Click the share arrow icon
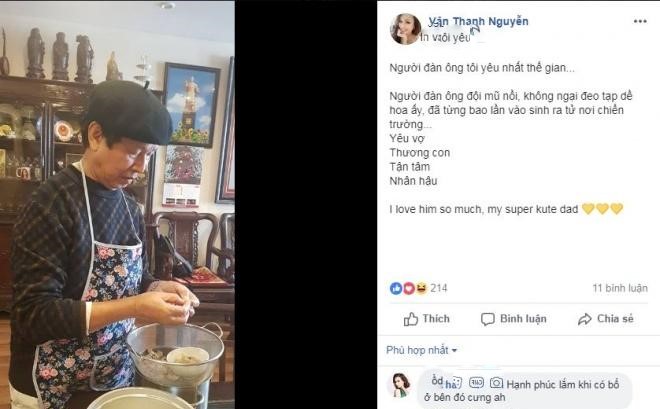Viewport: 660px width, 409px height. click(585, 319)
